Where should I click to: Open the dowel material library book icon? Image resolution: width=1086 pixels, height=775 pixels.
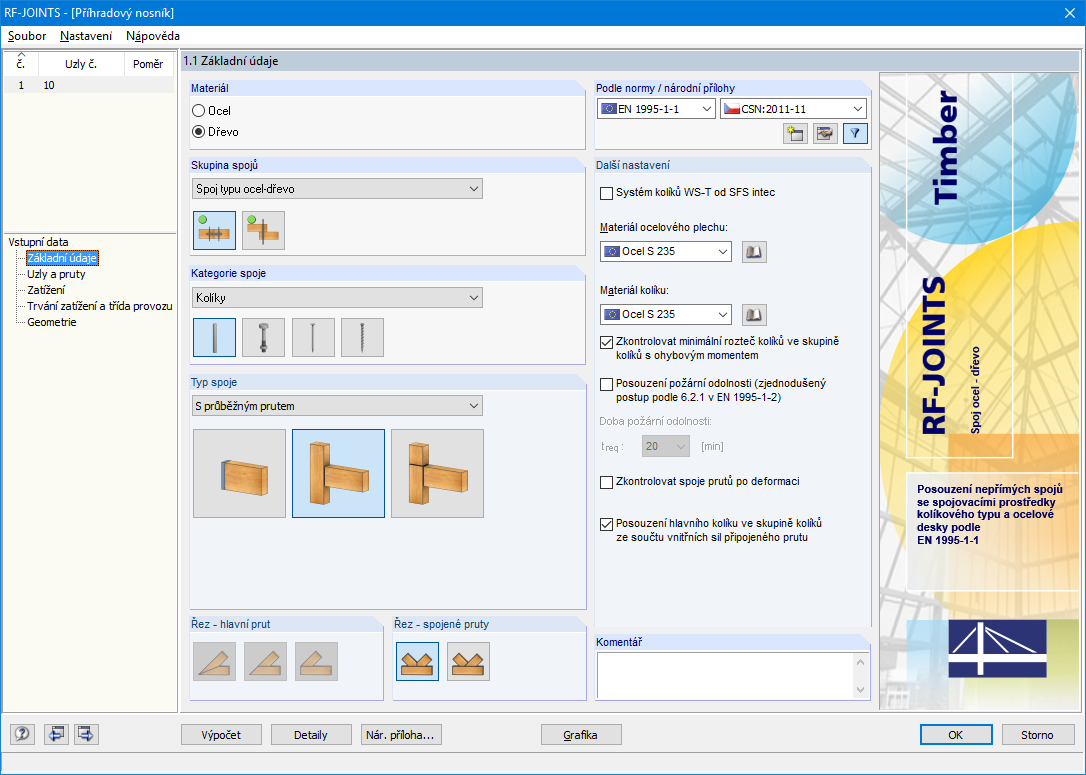pos(754,314)
